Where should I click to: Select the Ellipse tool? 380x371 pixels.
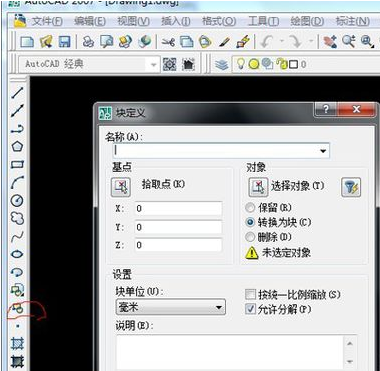[x=17, y=254]
